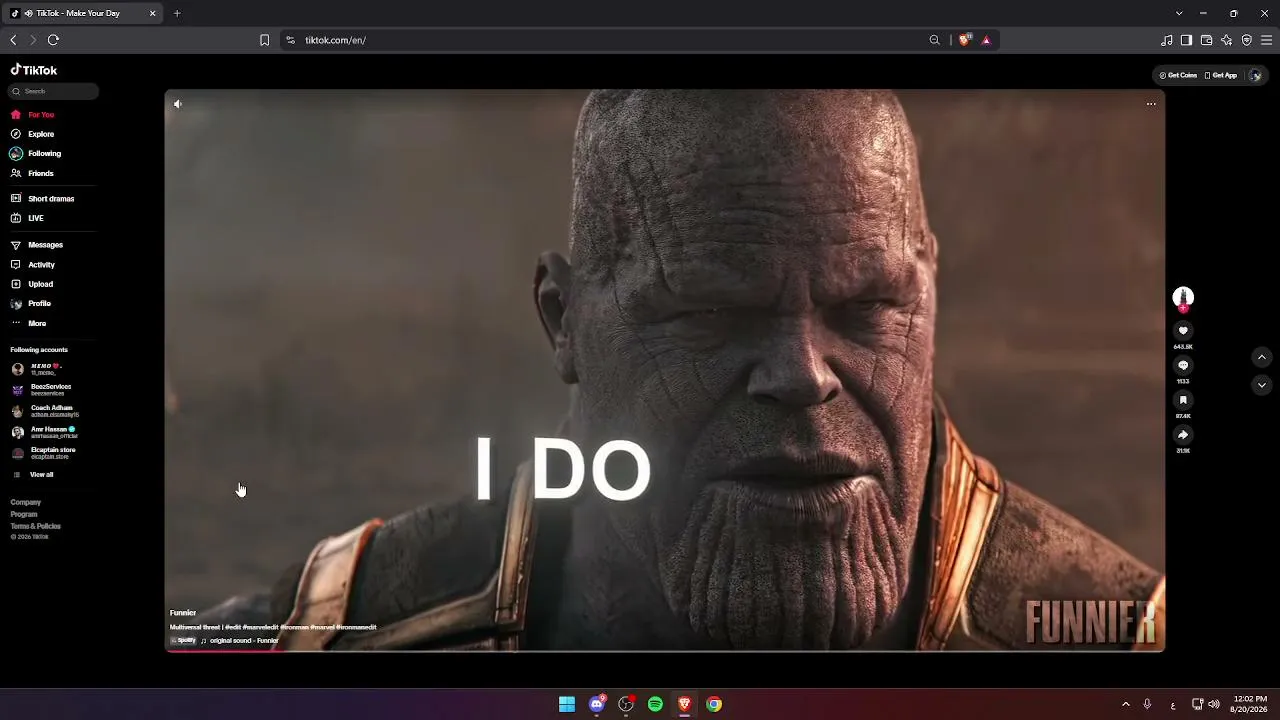Open the profile avatar menu in header
The width and height of the screenshot is (1280, 720).
[x=1256, y=75]
